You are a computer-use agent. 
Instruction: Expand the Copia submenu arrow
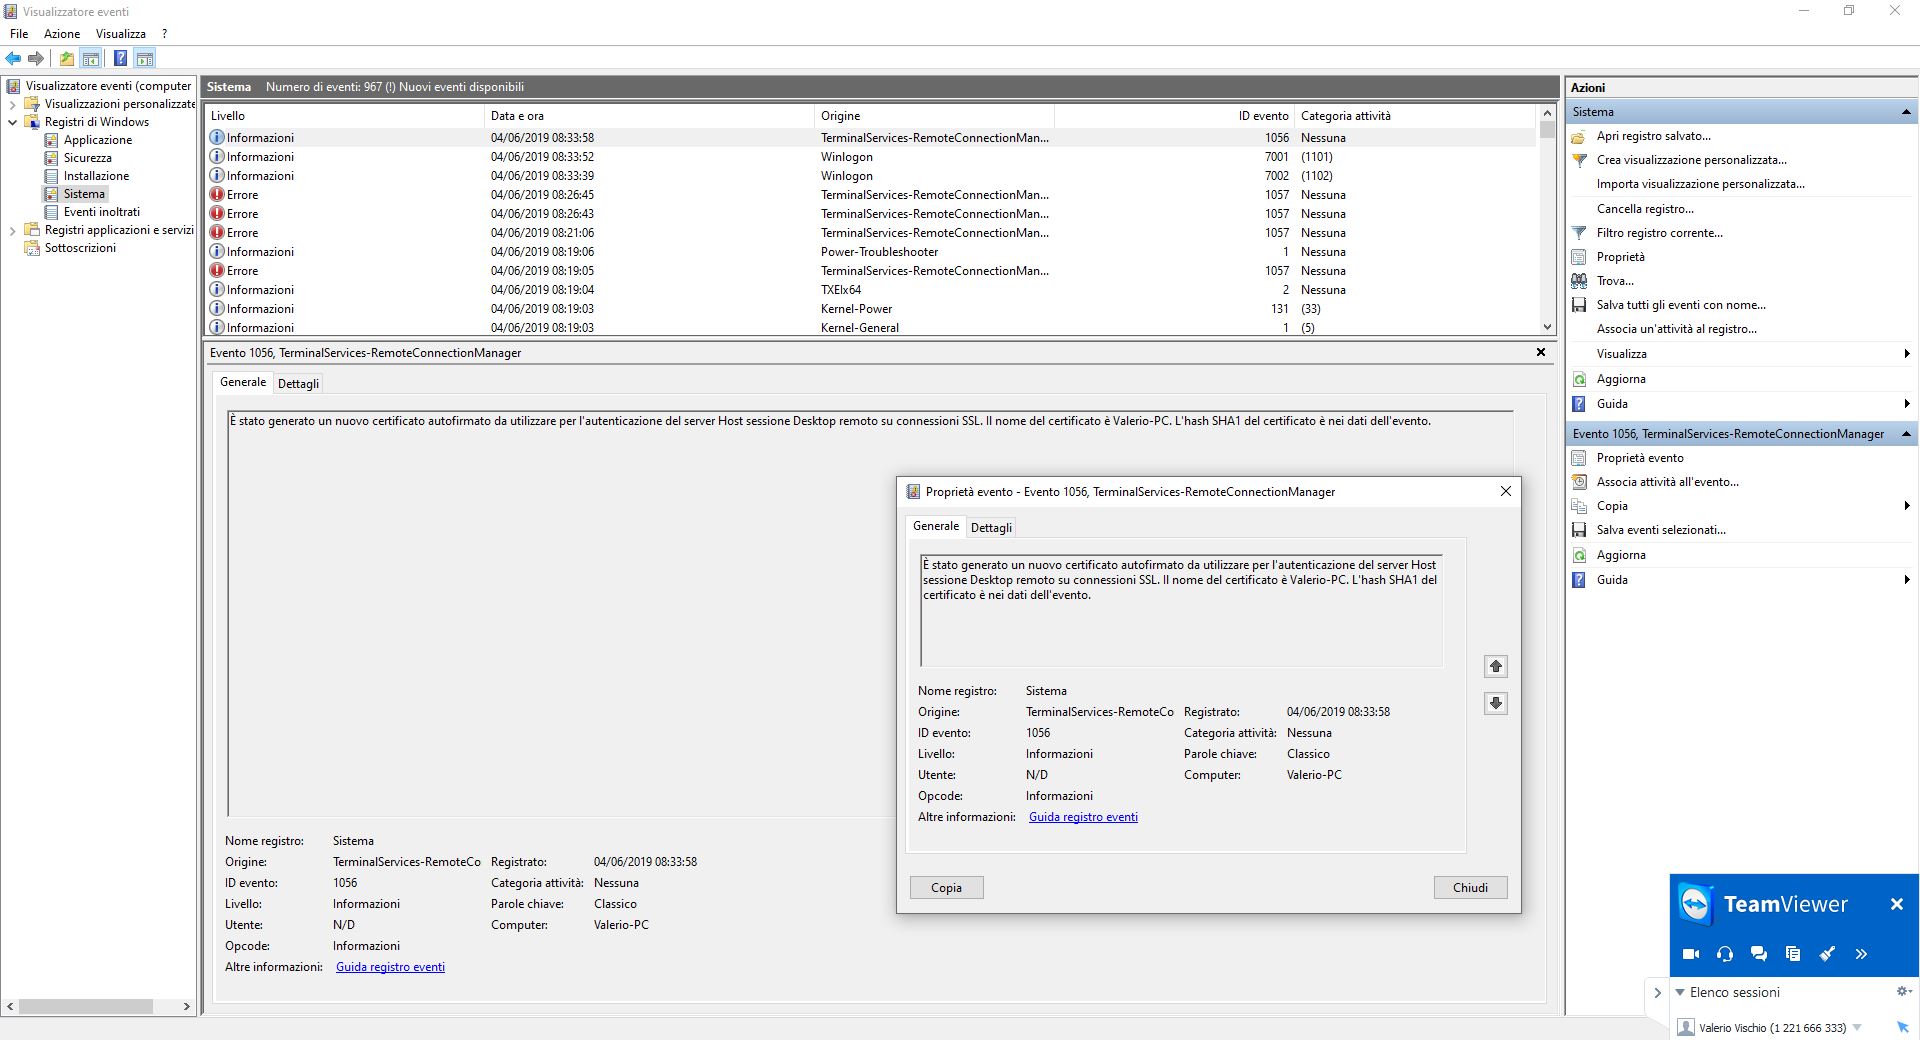pos(1907,506)
